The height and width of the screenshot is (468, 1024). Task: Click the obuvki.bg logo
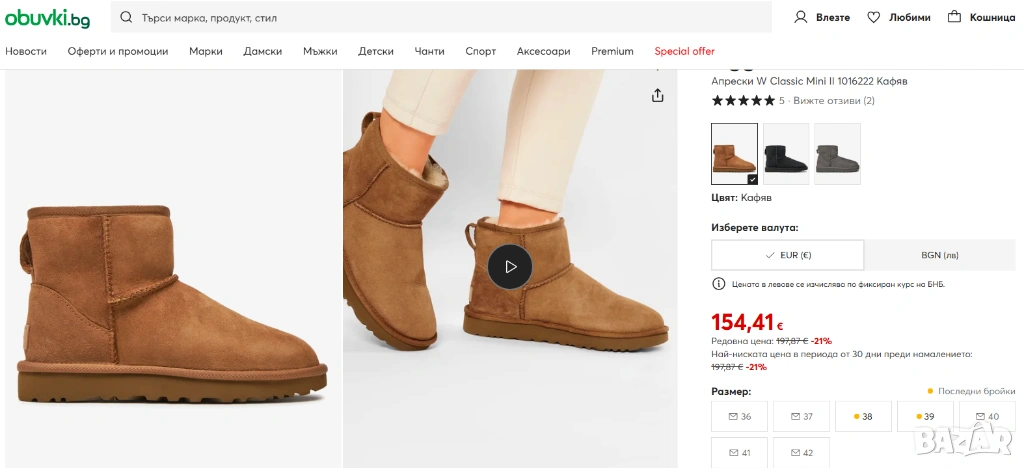(47, 17)
